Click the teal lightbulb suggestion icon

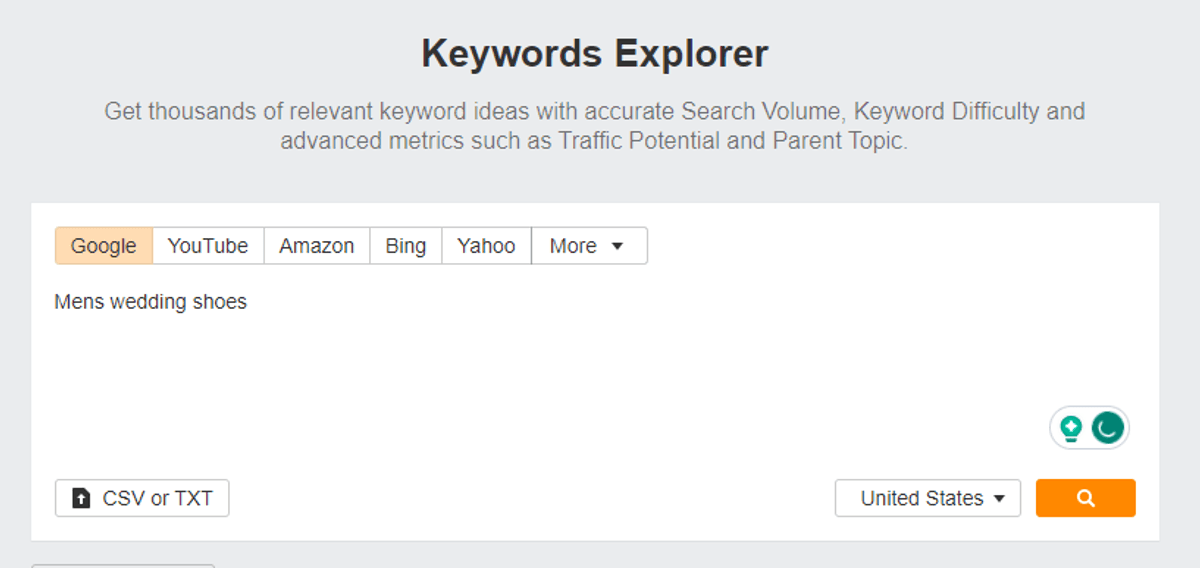(1071, 429)
